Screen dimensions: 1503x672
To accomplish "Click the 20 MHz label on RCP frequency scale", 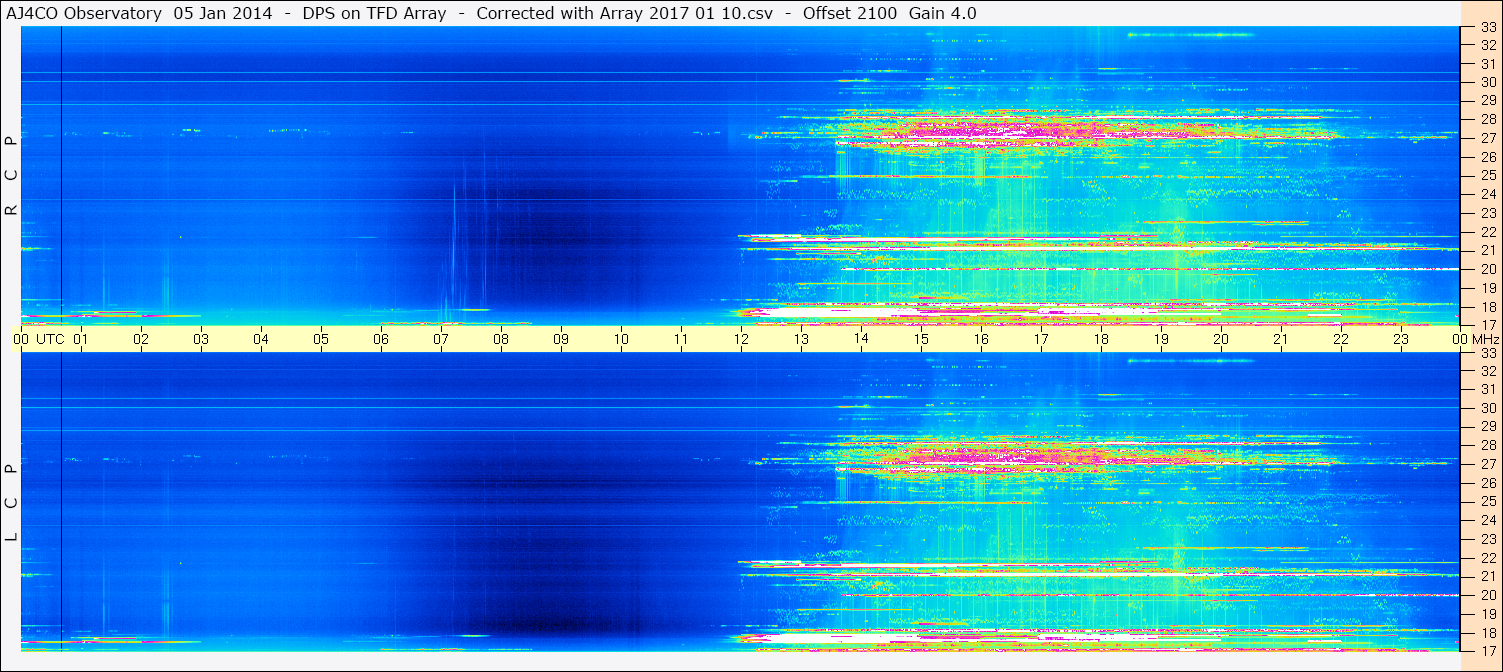I will (1487, 269).
